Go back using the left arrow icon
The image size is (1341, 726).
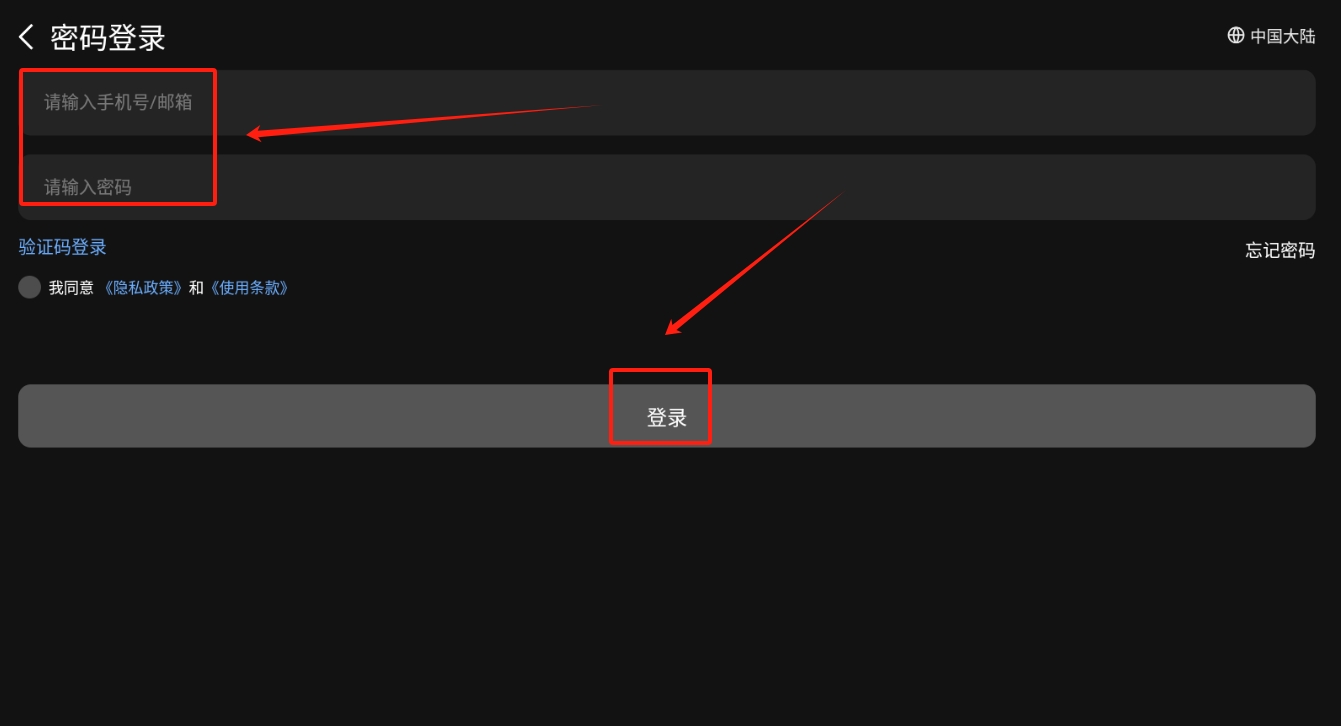pyautogui.click(x=26, y=38)
